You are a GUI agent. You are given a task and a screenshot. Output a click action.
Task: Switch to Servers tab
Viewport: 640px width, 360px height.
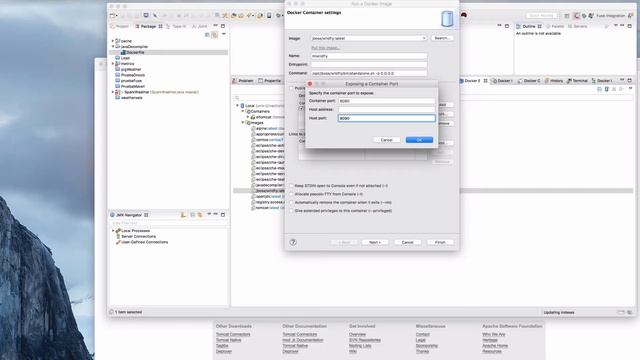click(x=578, y=26)
